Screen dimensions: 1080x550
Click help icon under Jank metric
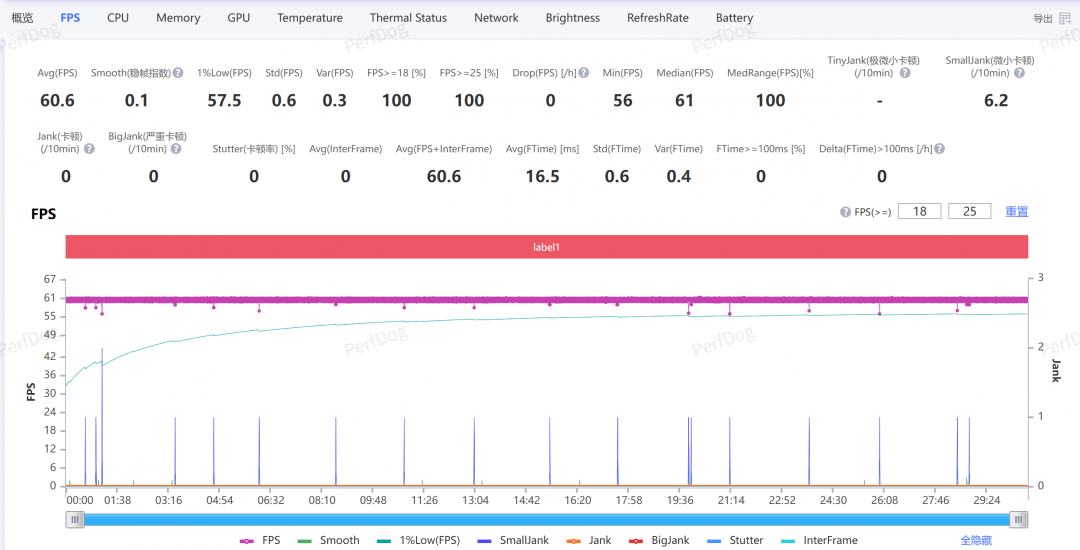pyautogui.click(x=89, y=148)
